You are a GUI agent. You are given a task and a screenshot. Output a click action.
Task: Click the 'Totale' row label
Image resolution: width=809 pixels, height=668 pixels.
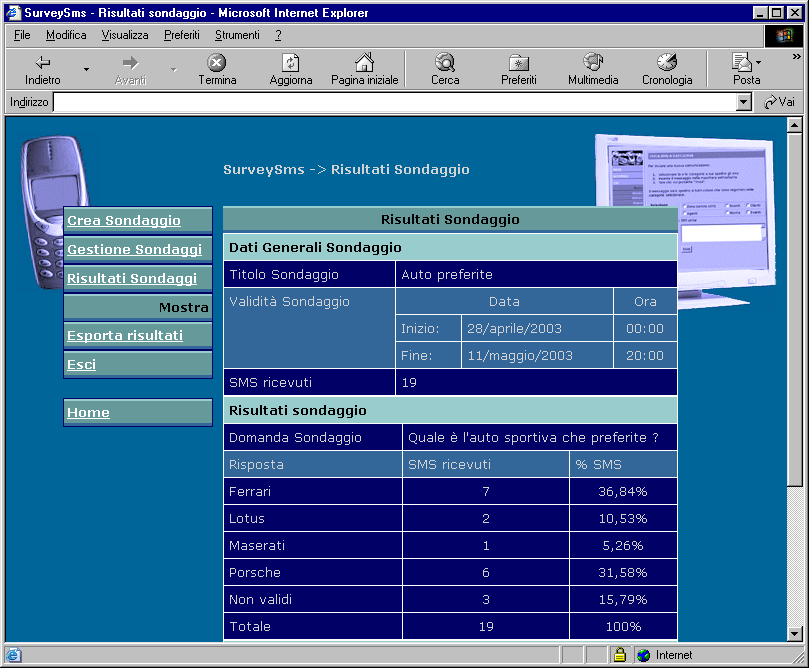pyautogui.click(x=250, y=626)
